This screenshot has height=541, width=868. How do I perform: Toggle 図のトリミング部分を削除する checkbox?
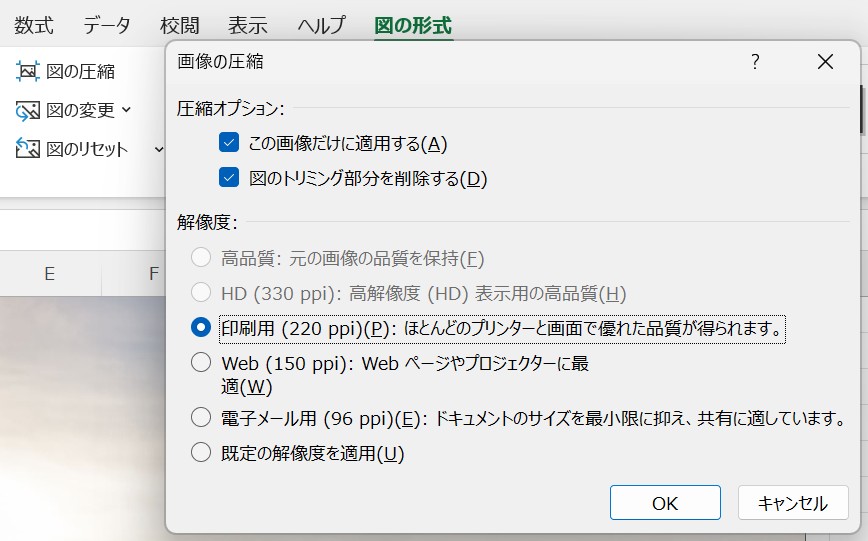point(230,178)
